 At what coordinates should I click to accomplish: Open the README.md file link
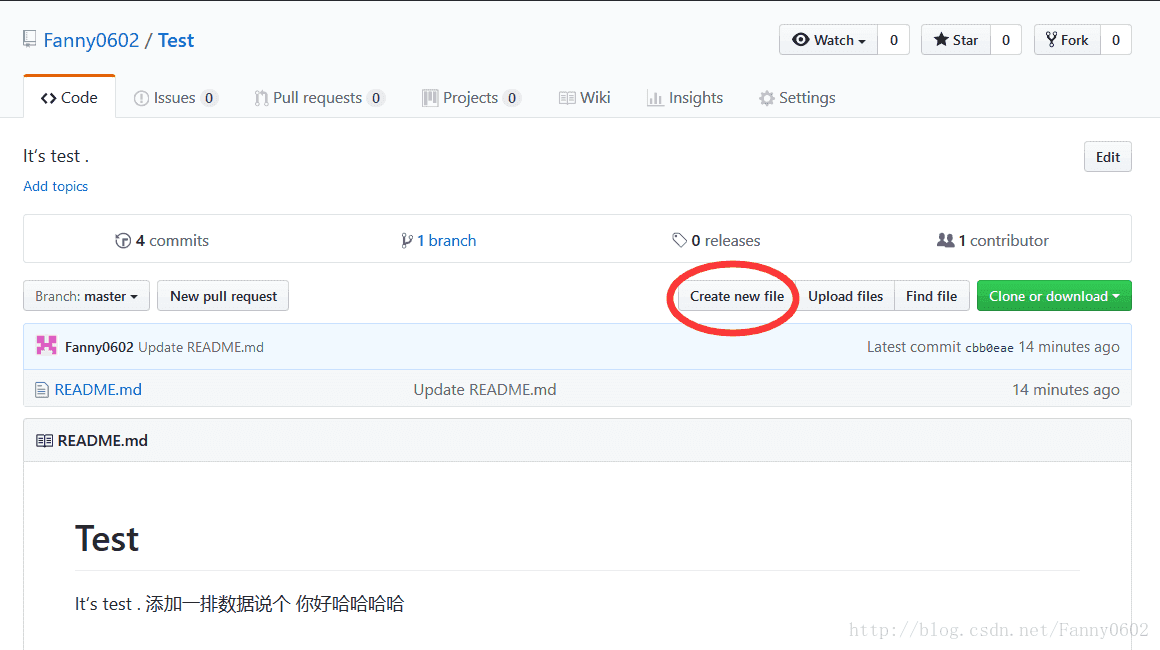98,390
